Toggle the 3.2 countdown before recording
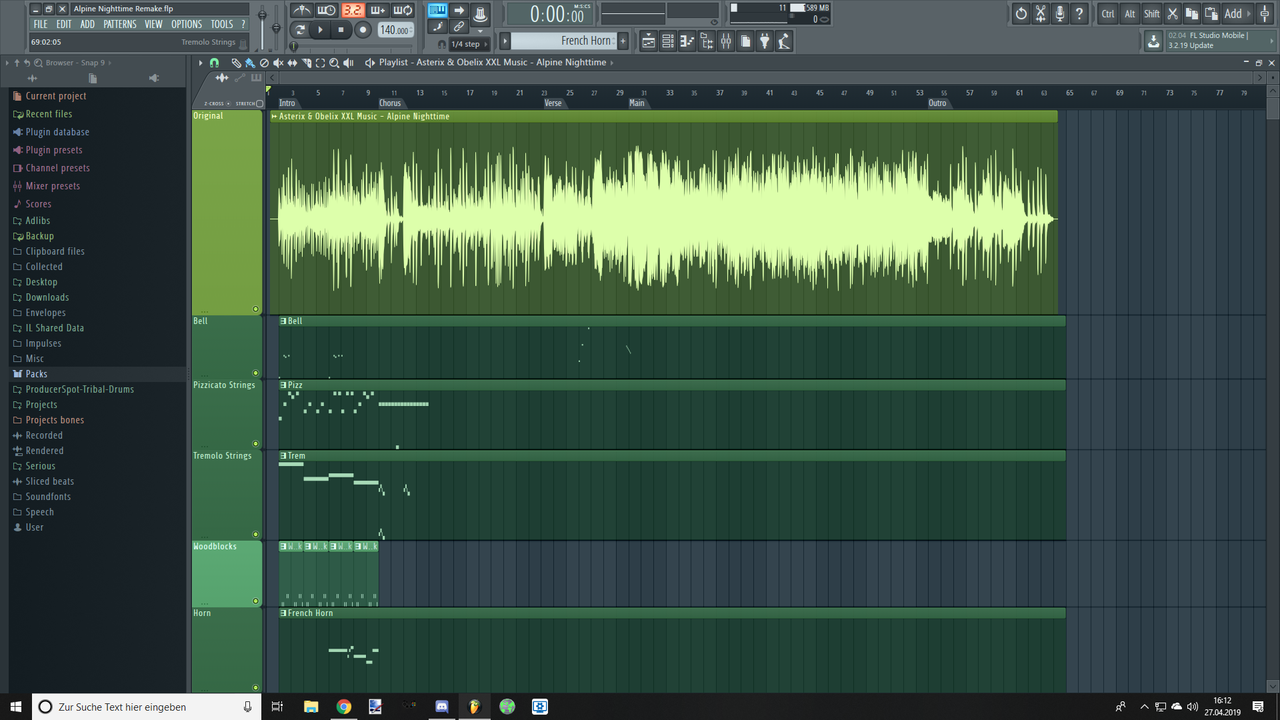Image resolution: width=1280 pixels, height=720 pixels. (353, 10)
